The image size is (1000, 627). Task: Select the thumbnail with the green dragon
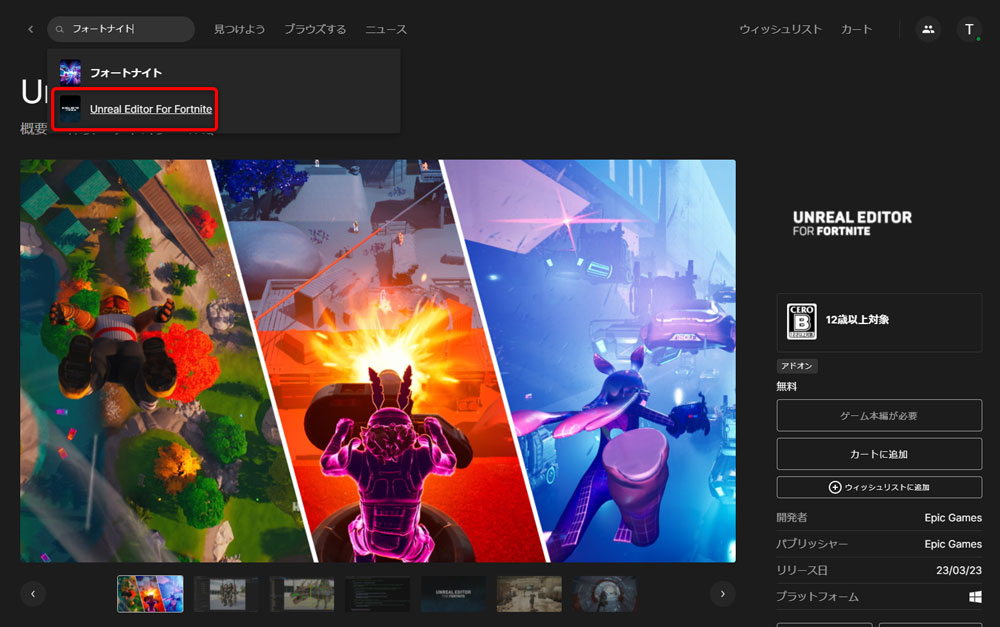tap(302, 594)
